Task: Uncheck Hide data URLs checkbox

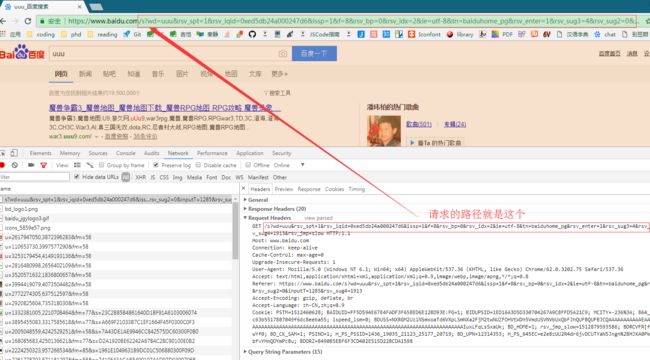Action: coord(76,177)
